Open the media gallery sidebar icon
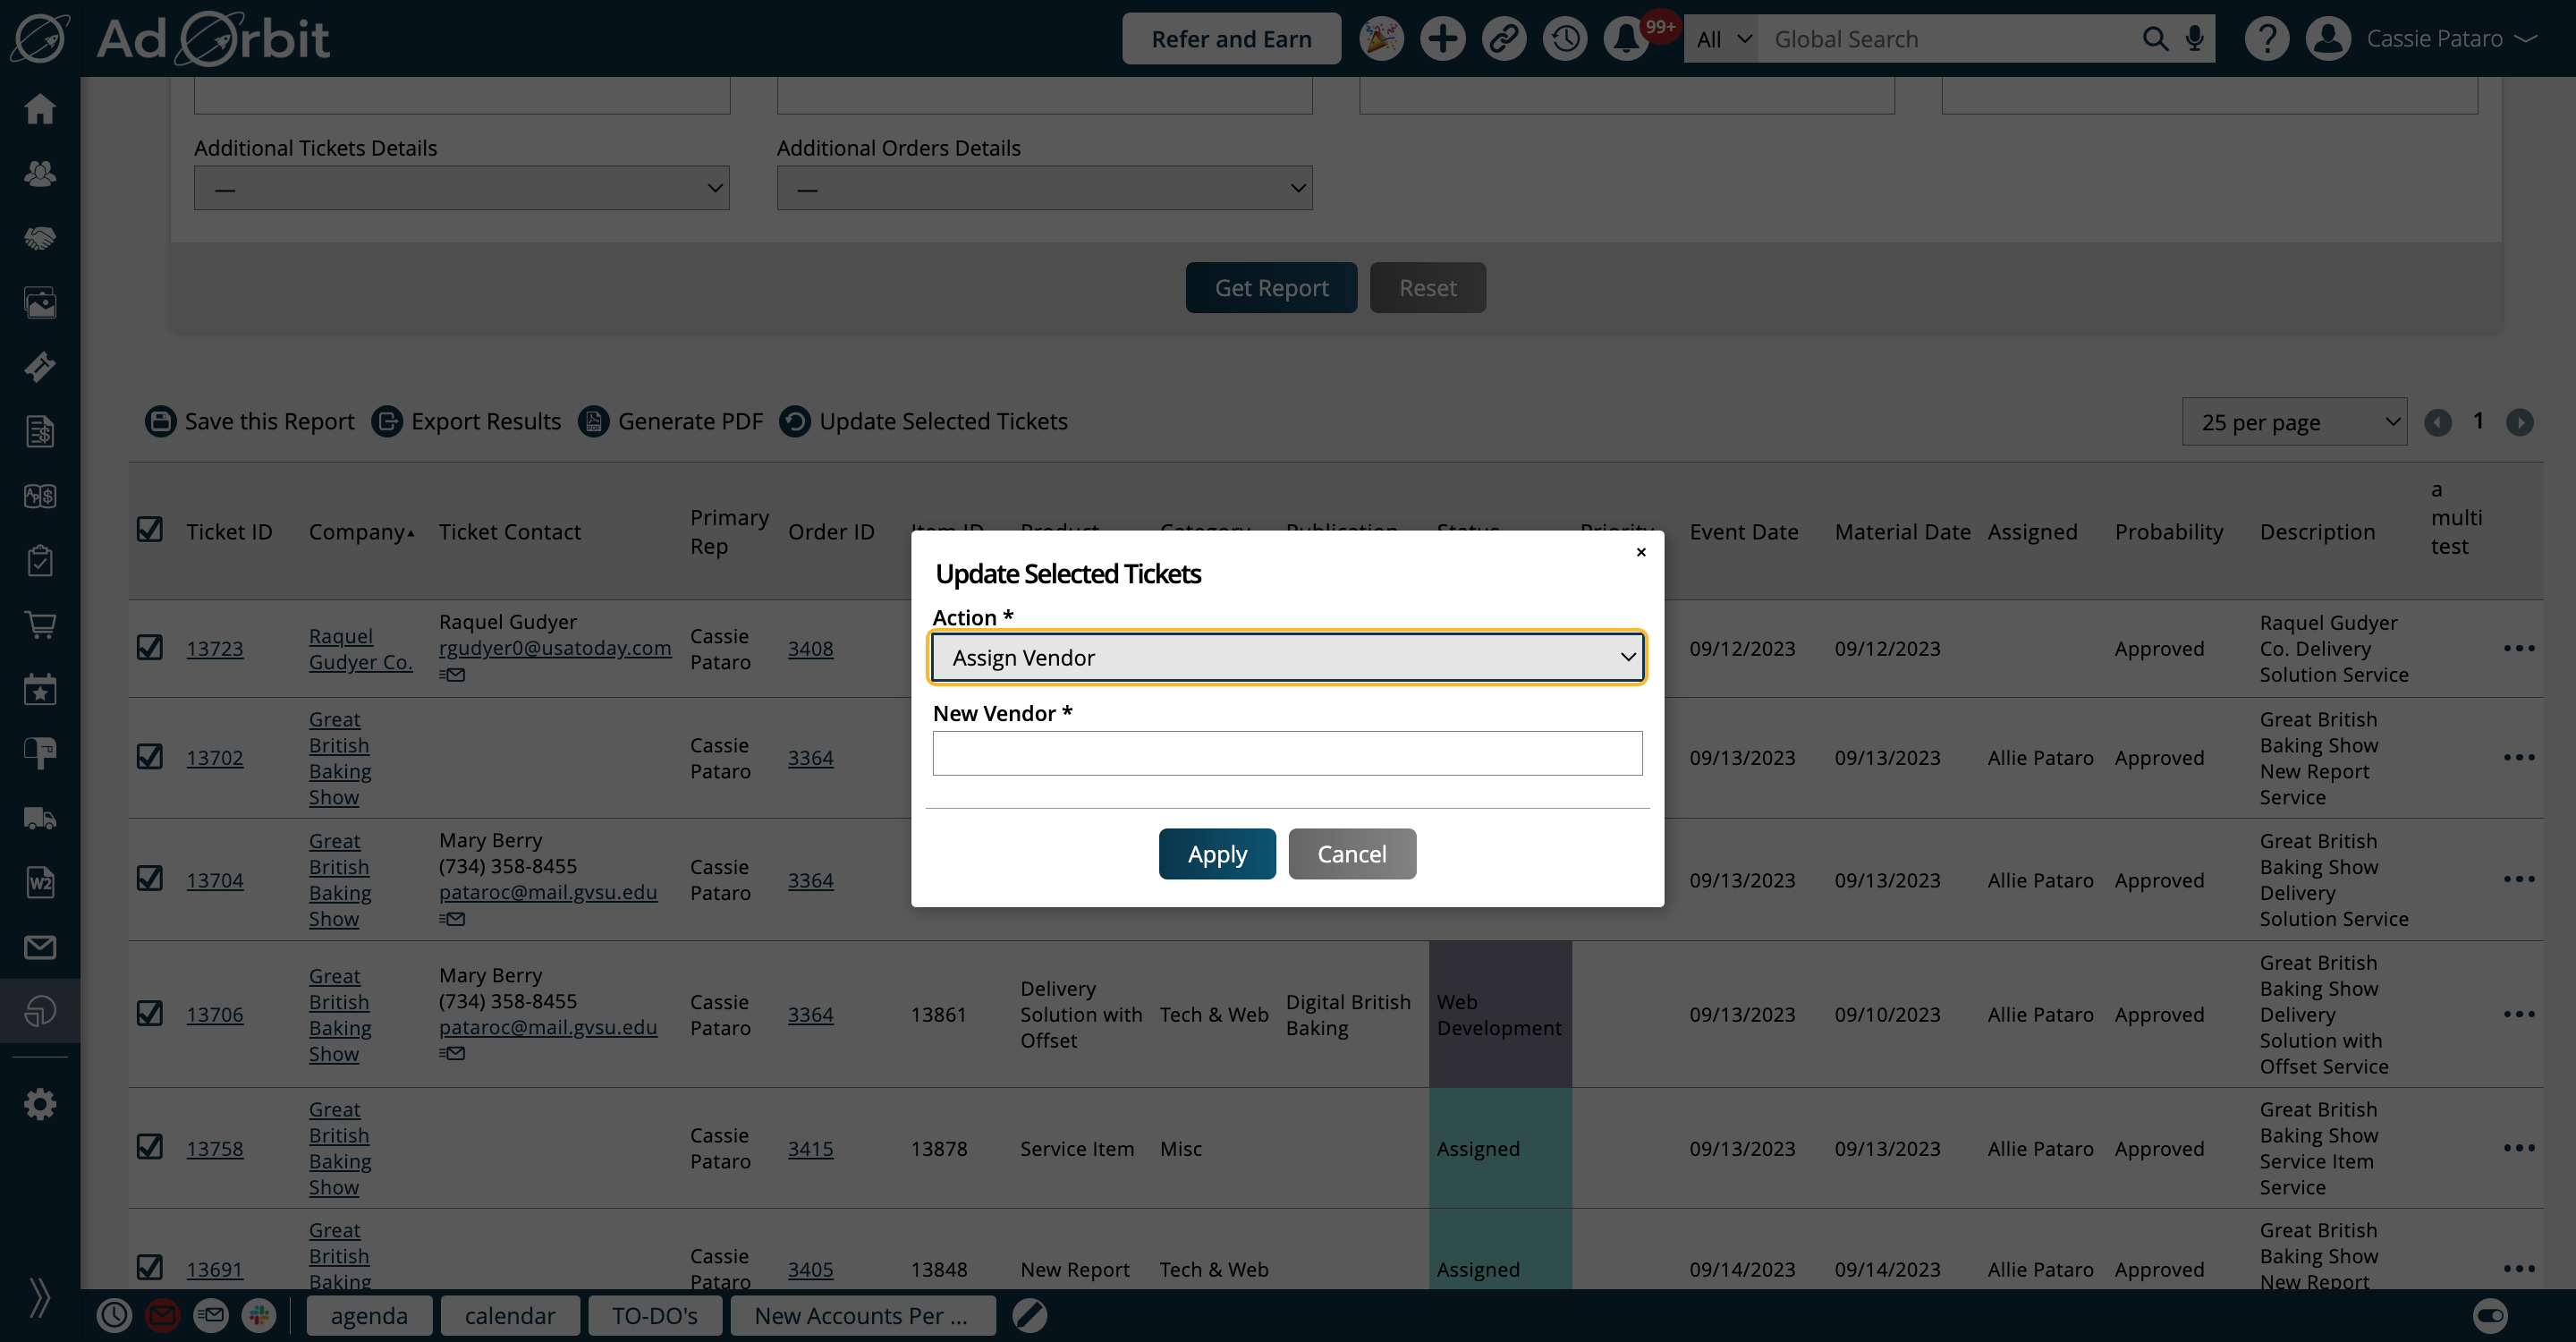The height and width of the screenshot is (1342, 2576). [x=40, y=303]
